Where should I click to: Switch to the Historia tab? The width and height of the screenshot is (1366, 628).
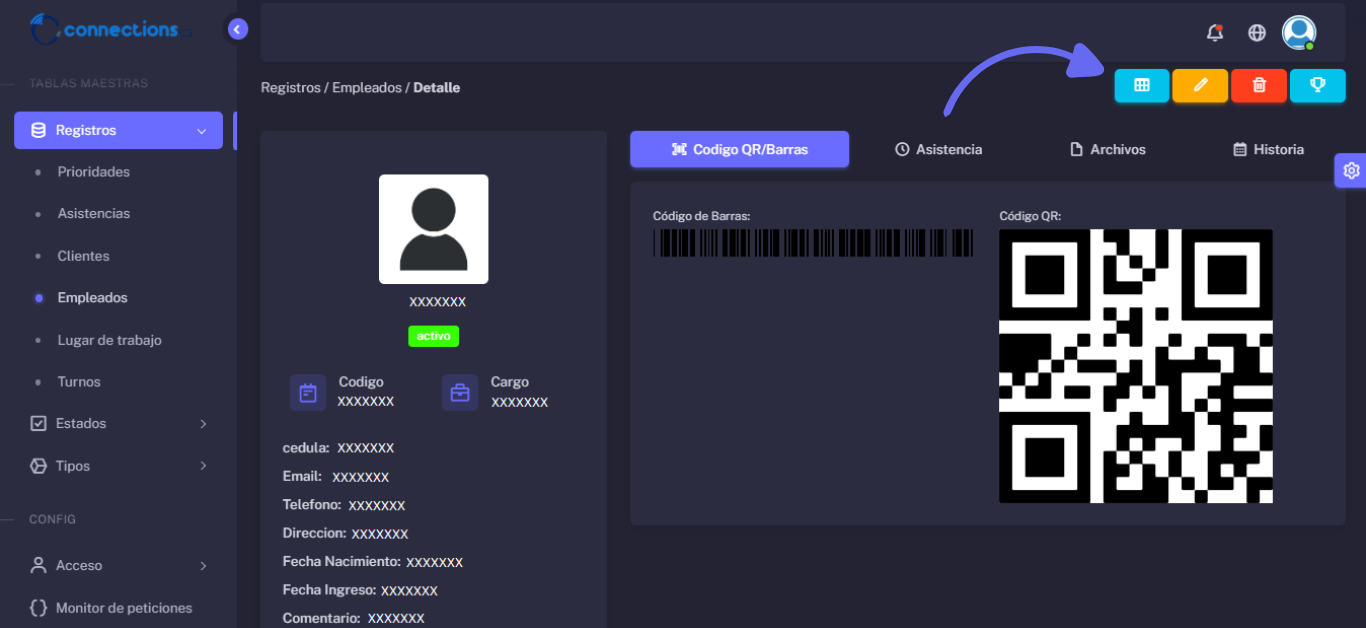tap(1268, 149)
